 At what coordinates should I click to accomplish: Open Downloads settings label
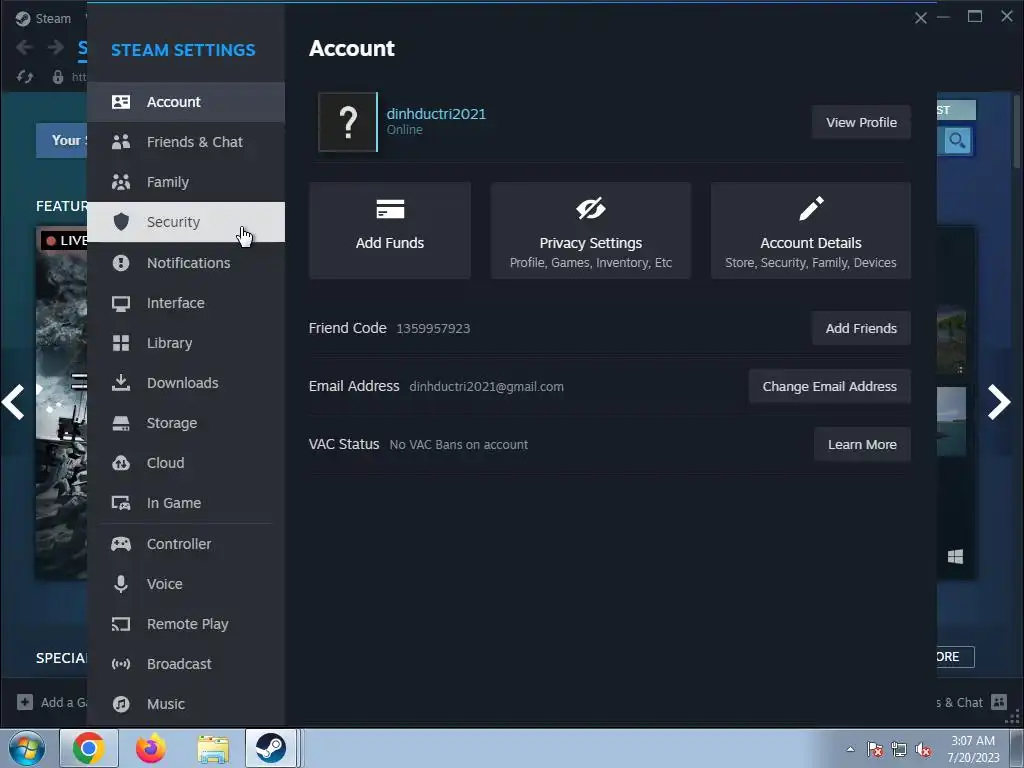[x=182, y=383]
